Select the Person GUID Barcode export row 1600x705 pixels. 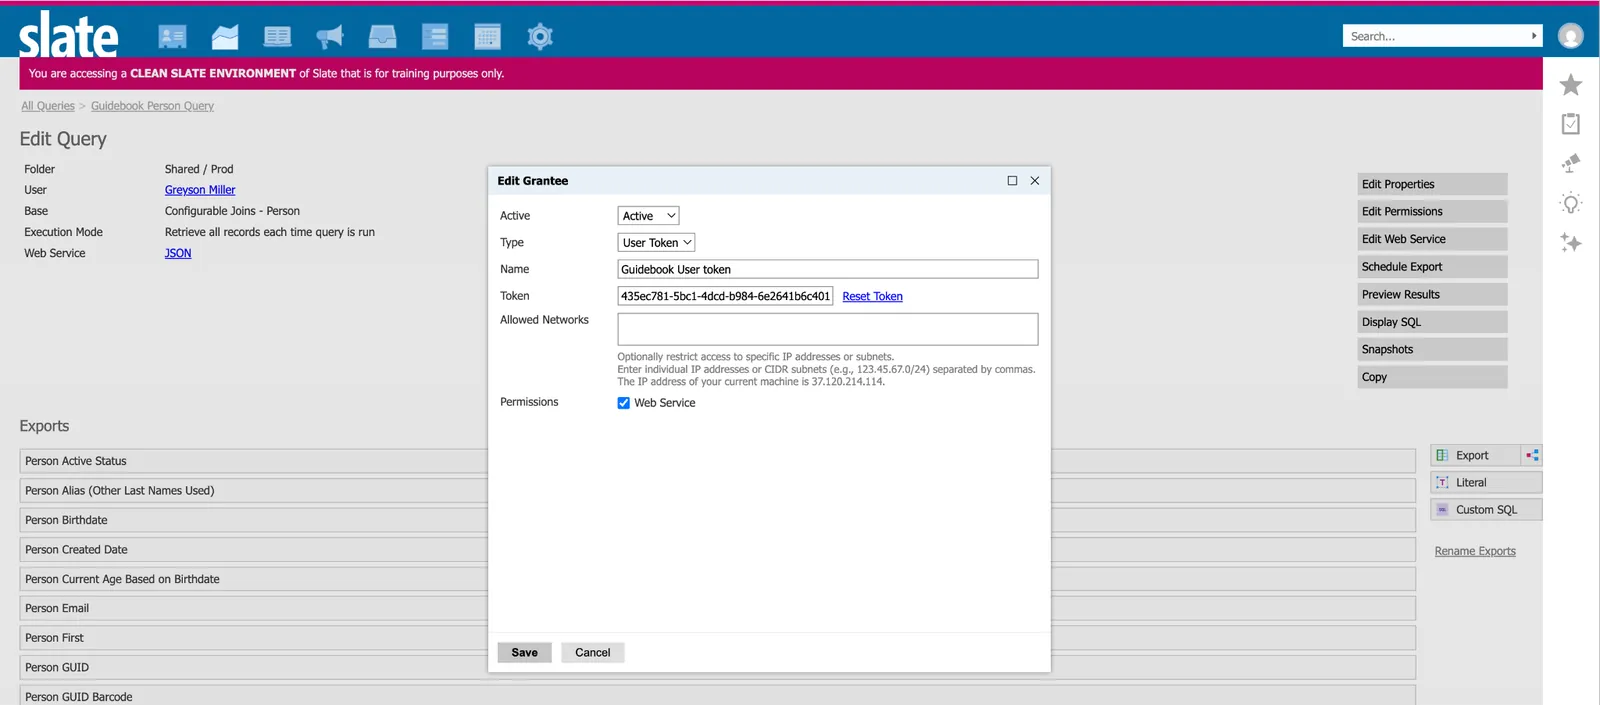coord(717,696)
